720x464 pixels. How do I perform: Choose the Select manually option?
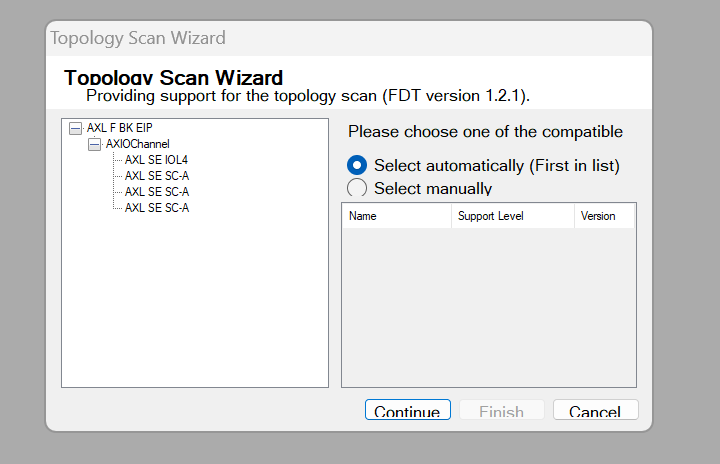coord(419,188)
